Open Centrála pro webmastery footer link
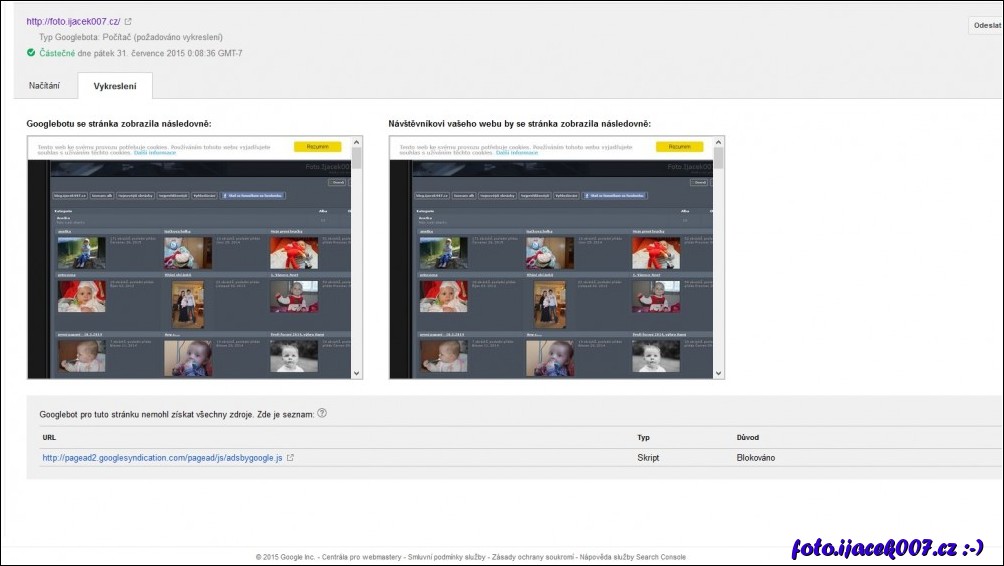This screenshot has width=1004, height=566. [x=361, y=557]
